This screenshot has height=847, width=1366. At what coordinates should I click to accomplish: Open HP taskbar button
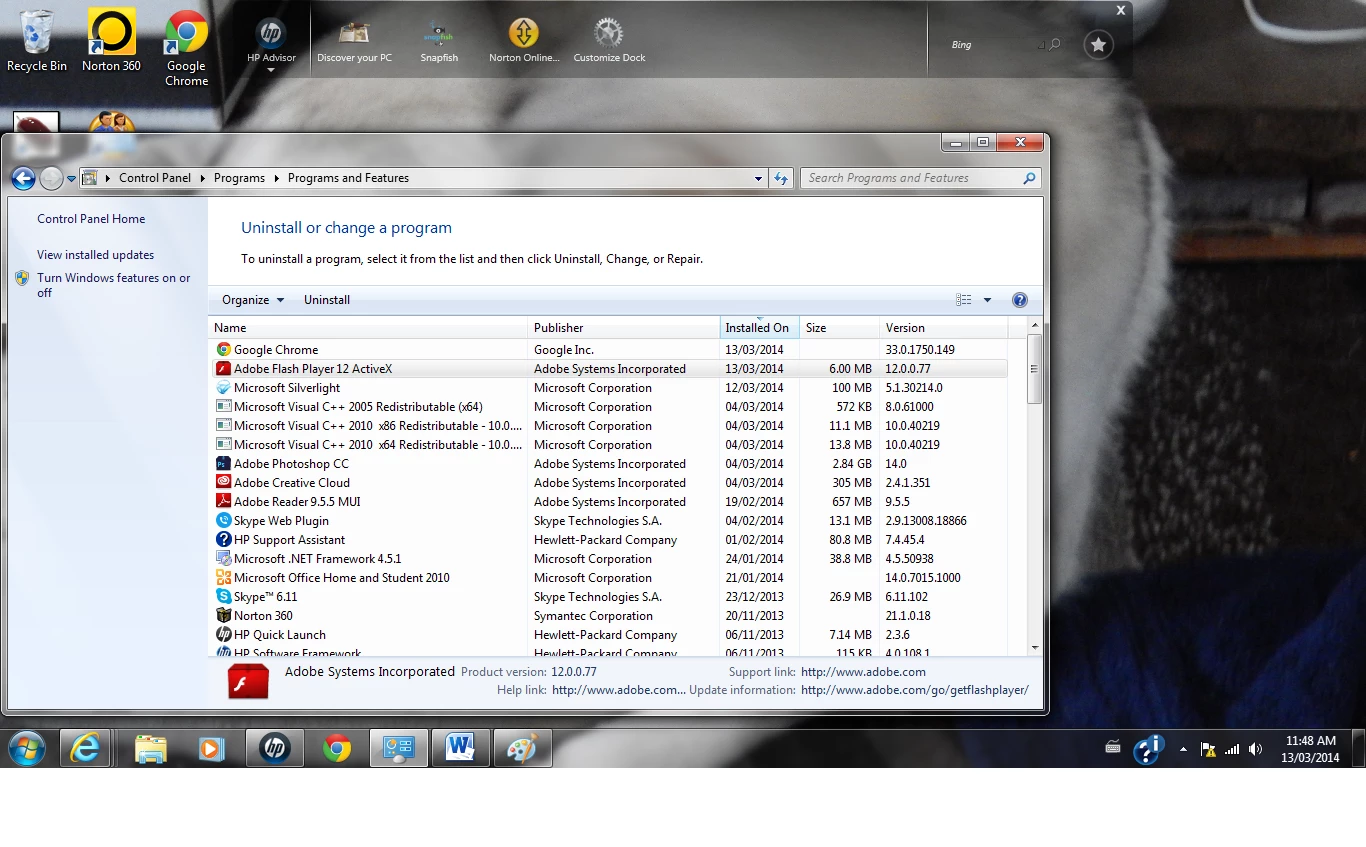tap(274, 748)
